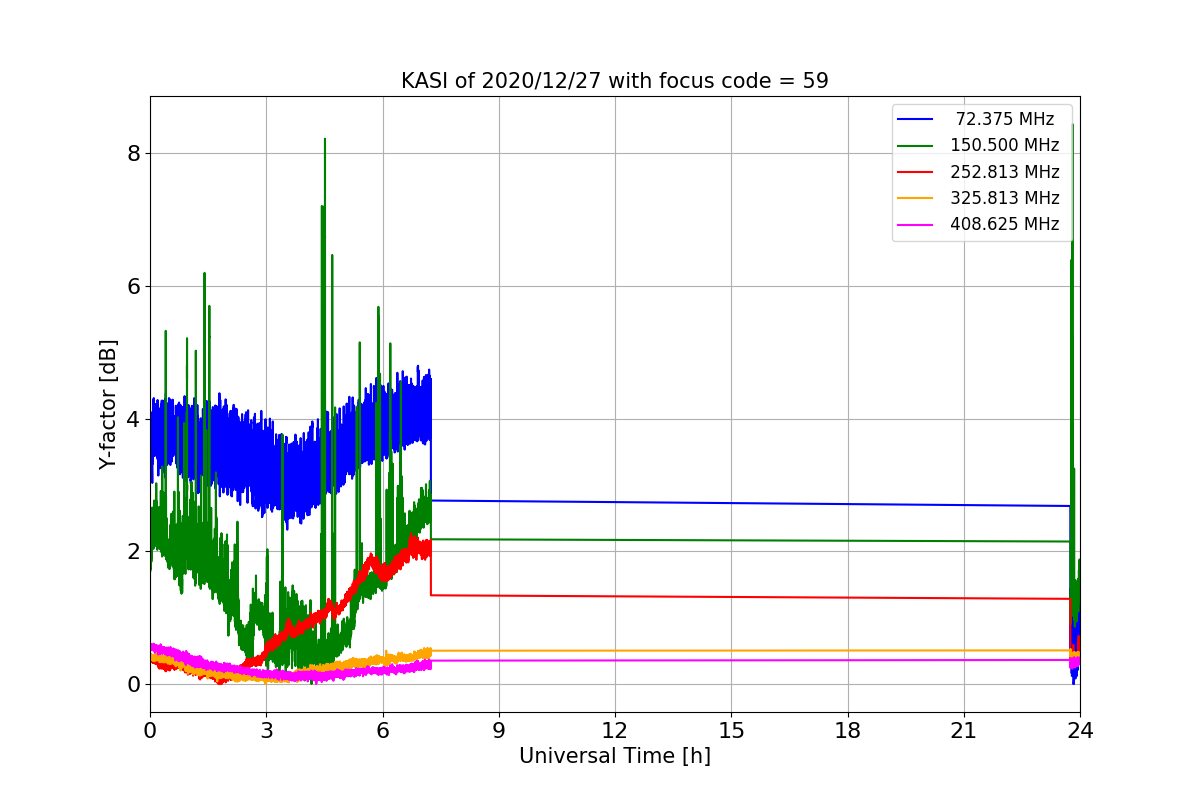Click the orange line sample in the legend
The image size is (1200, 800).
point(915,198)
